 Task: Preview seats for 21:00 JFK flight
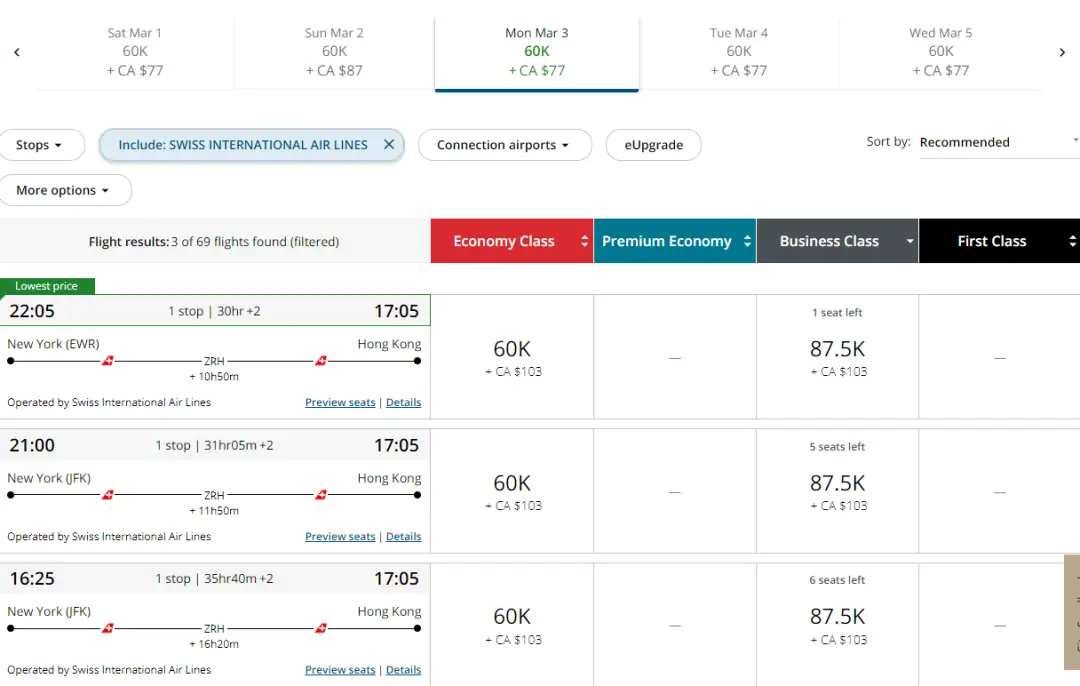(340, 536)
